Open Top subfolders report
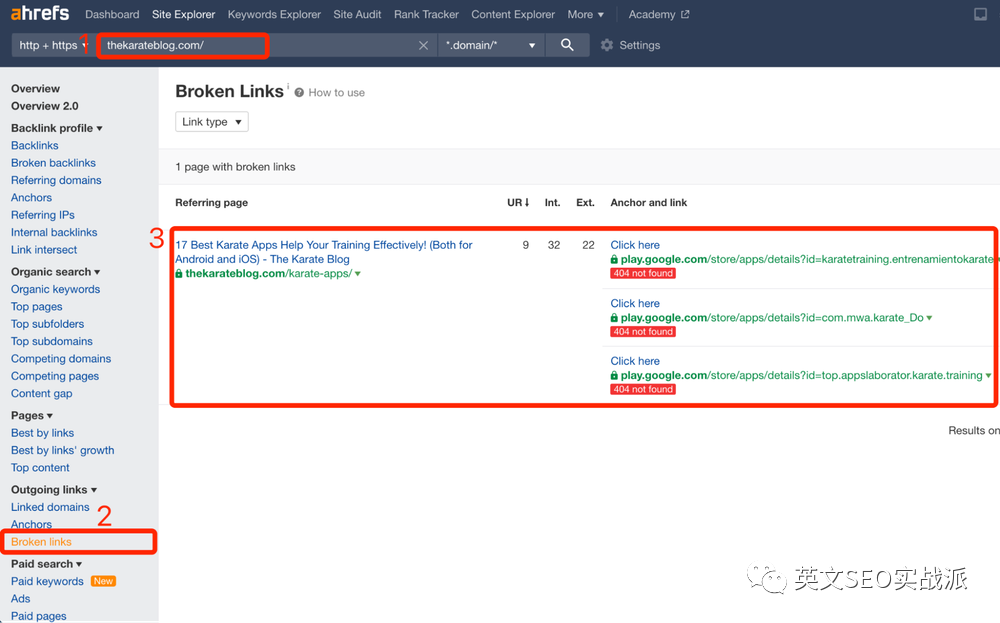This screenshot has height=623, width=1000. [47, 324]
